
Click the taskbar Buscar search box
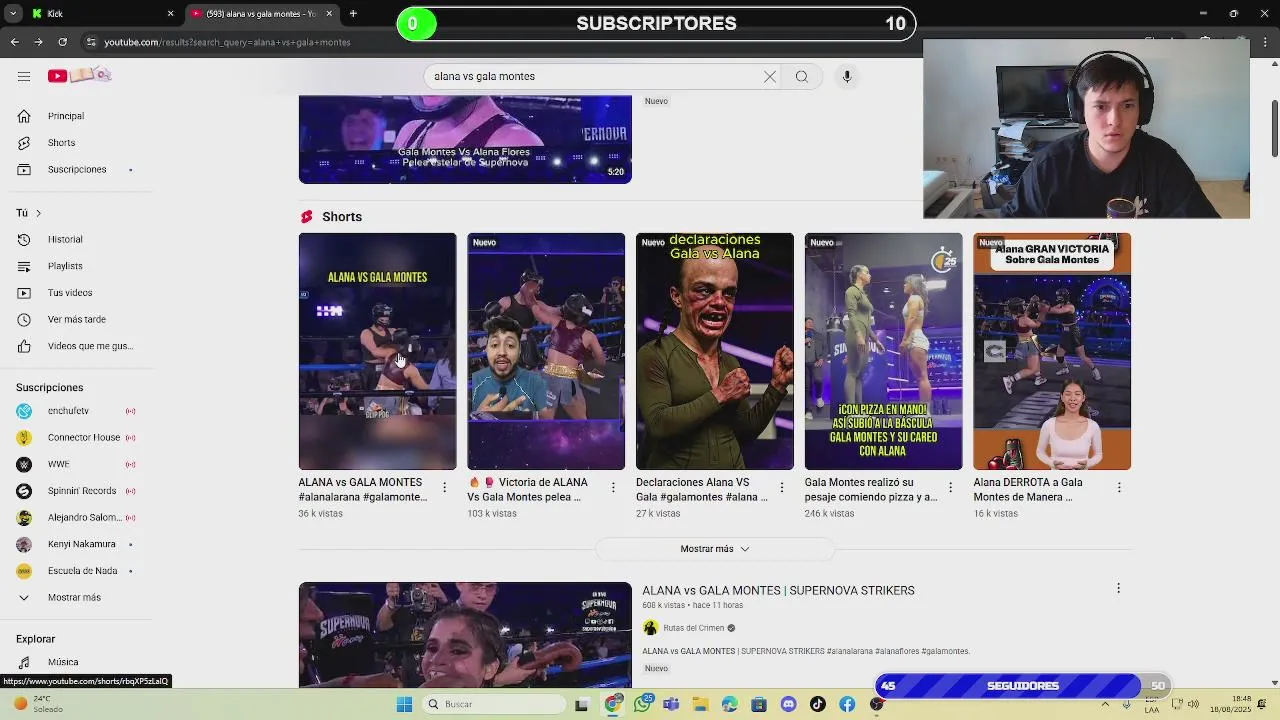click(492, 704)
